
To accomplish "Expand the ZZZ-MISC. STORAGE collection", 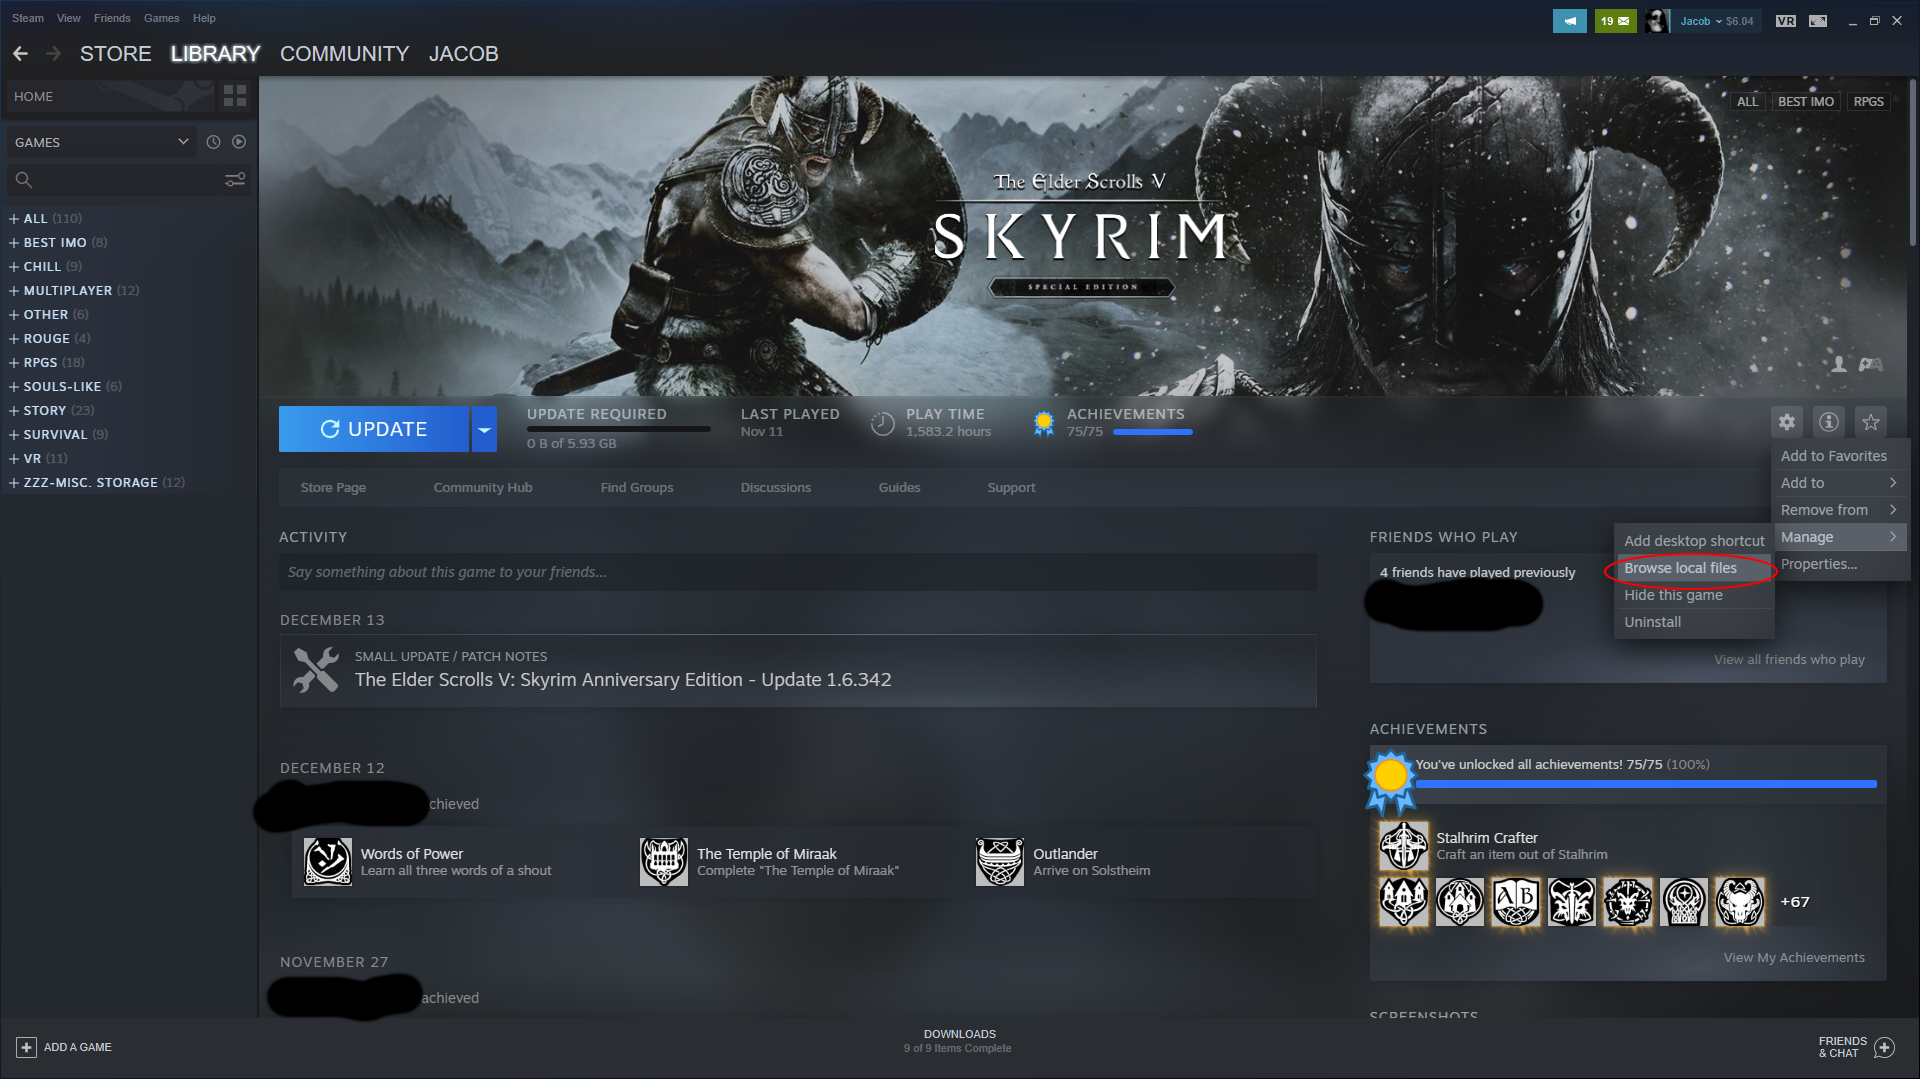I will (14, 482).
